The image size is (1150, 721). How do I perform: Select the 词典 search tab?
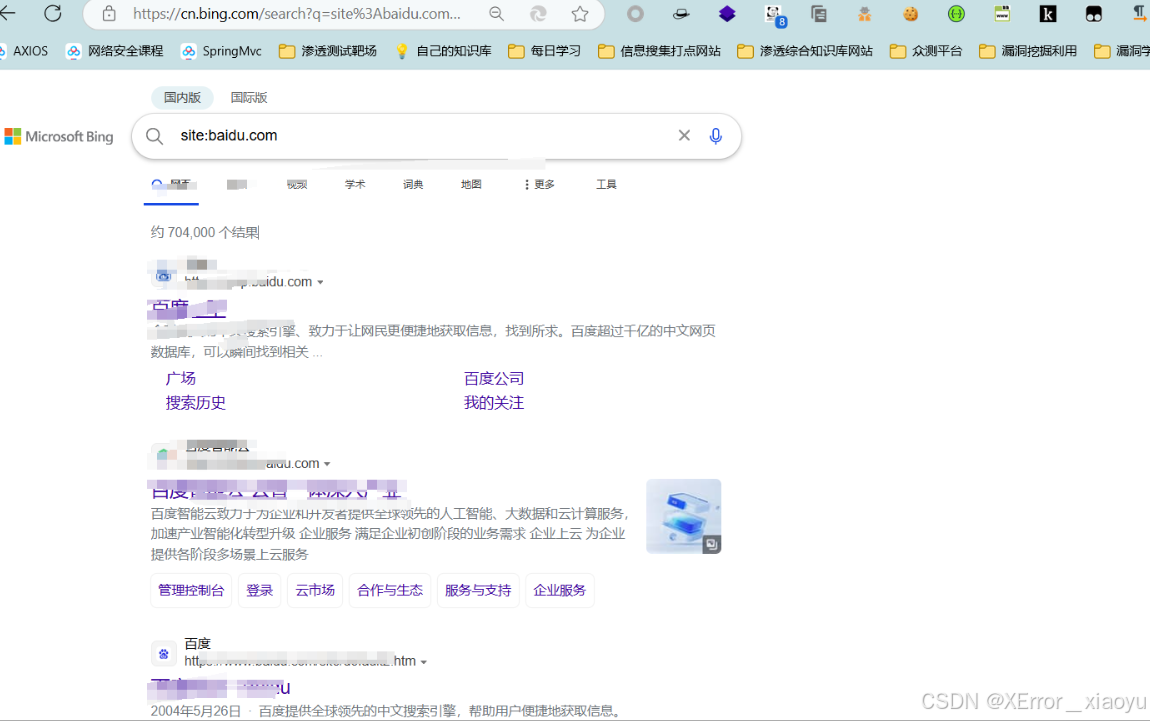pyautogui.click(x=413, y=184)
